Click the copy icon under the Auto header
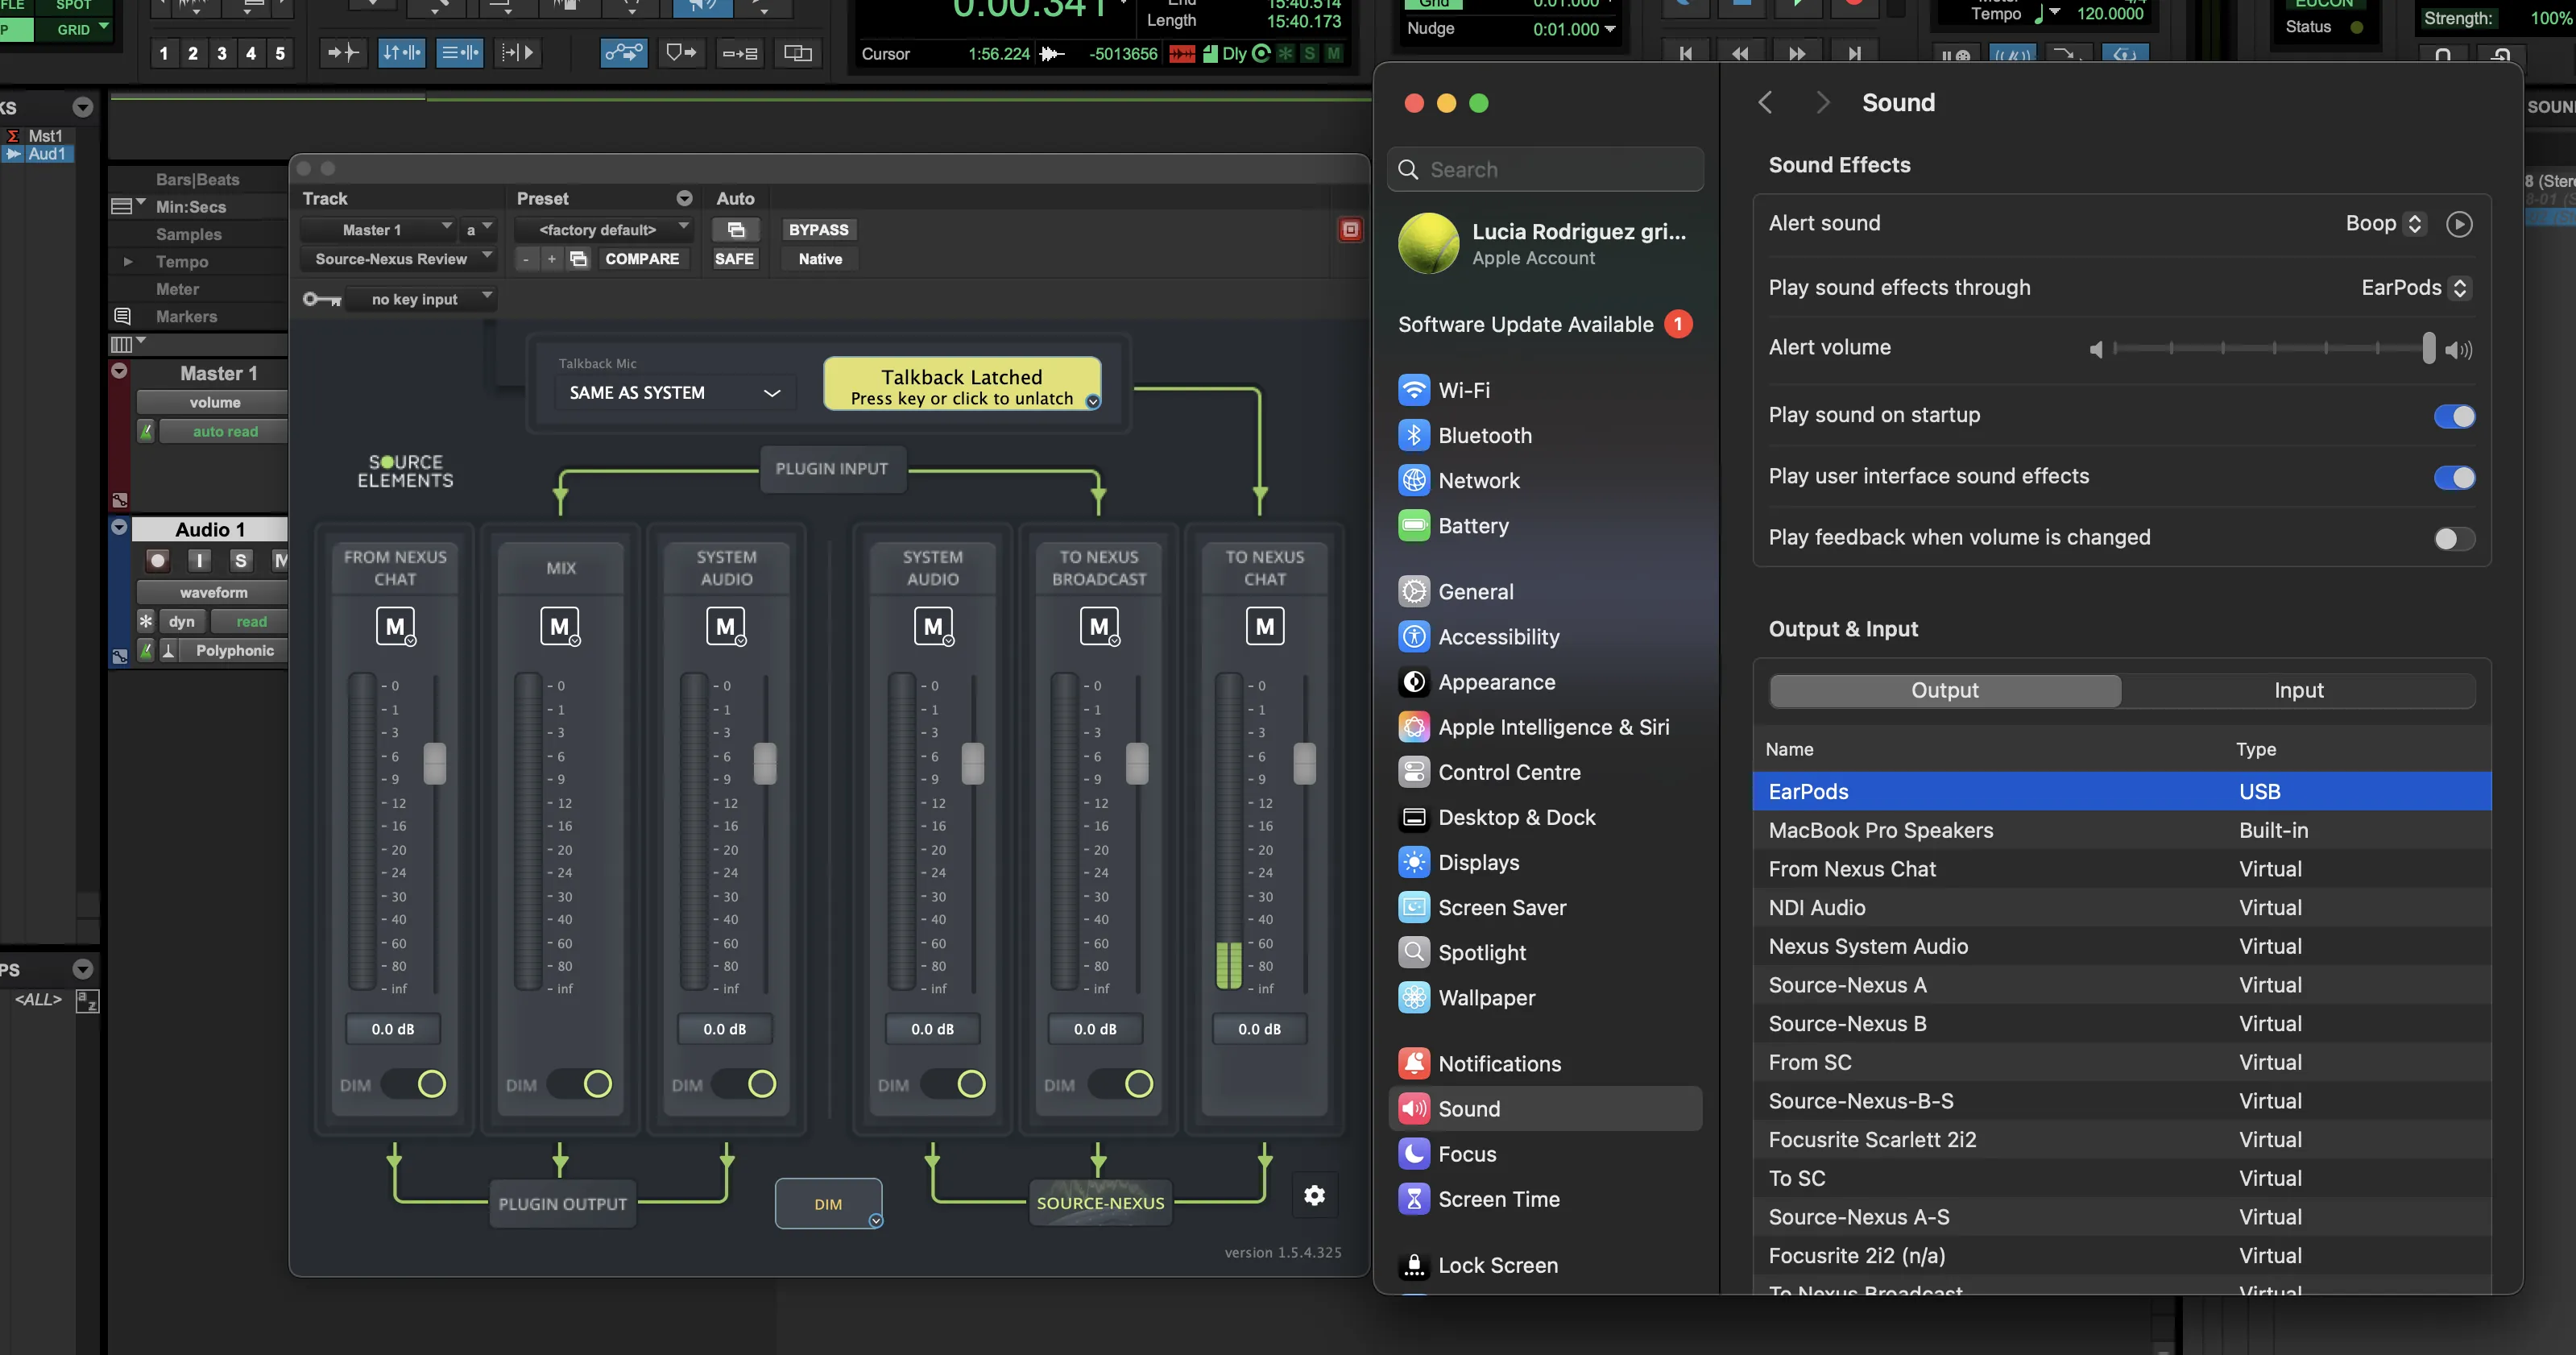This screenshot has height=1355, width=2576. [736, 230]
